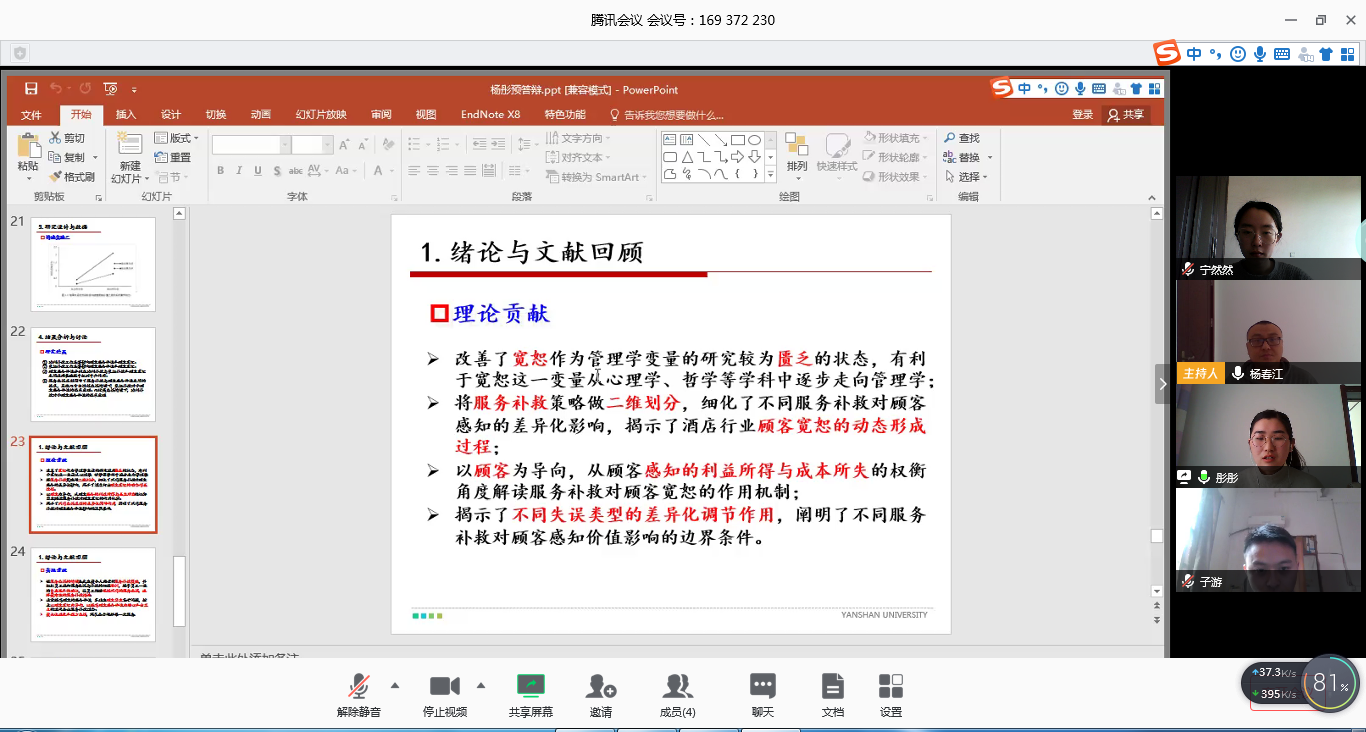
Task: Open the Layout dropdown in Slides group
Action: (177, 138)
